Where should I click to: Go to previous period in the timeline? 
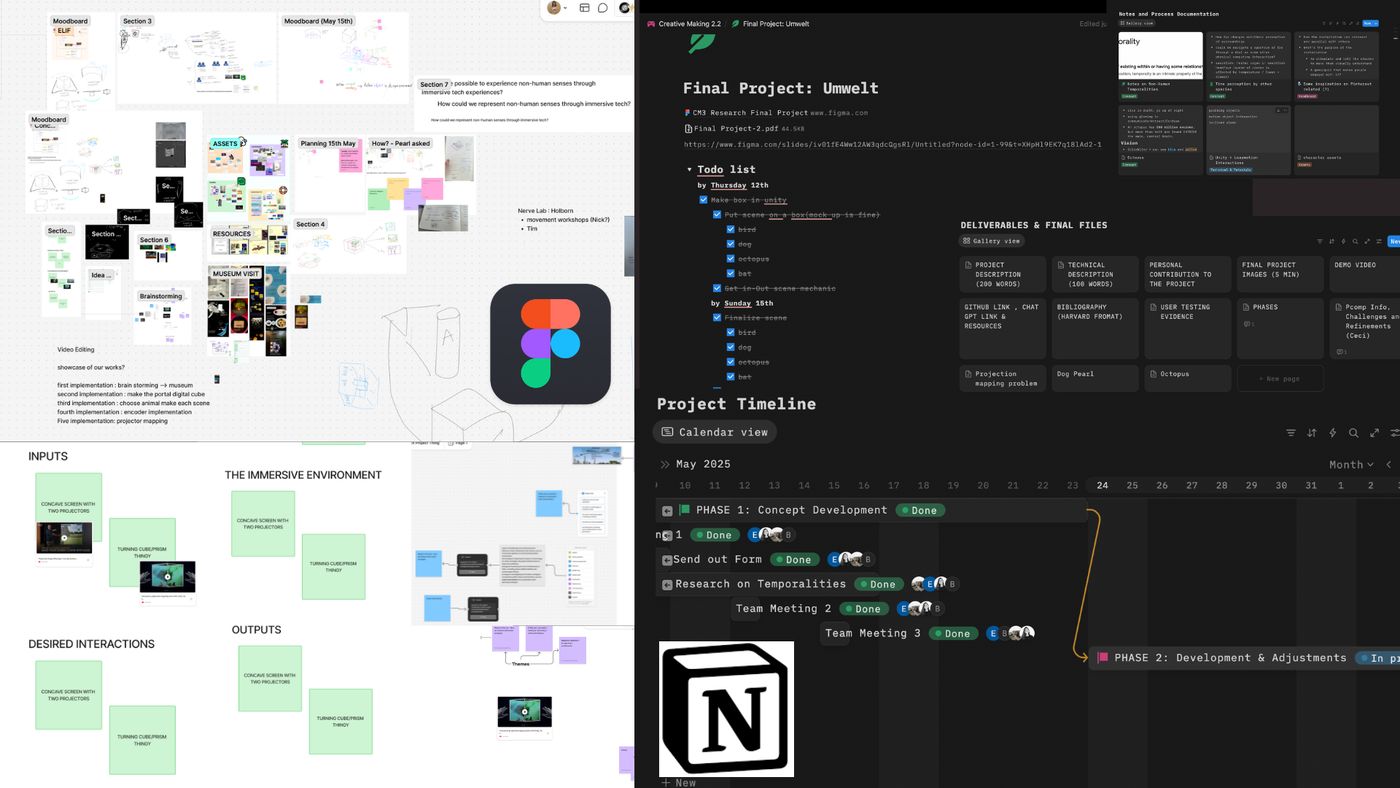pos(1388,464)
